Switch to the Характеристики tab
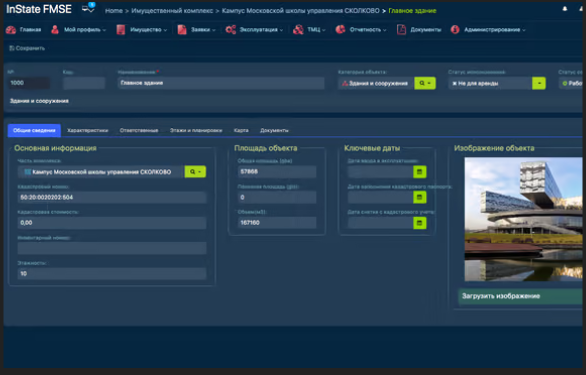The width and height of the screenshot is (586, 375). (x=88, y=130)
